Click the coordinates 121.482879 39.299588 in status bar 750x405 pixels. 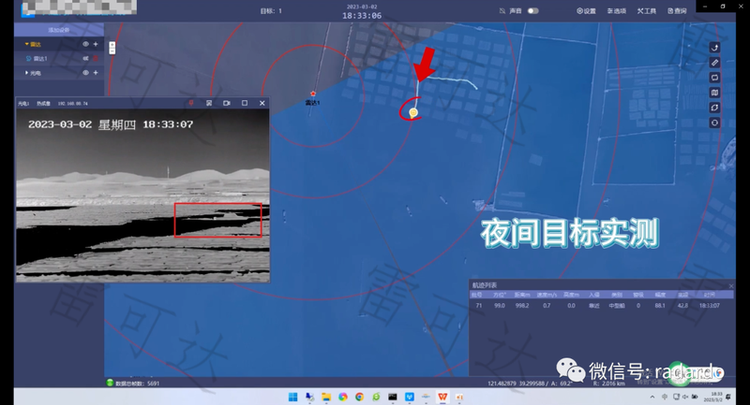(x=516, y=383)
